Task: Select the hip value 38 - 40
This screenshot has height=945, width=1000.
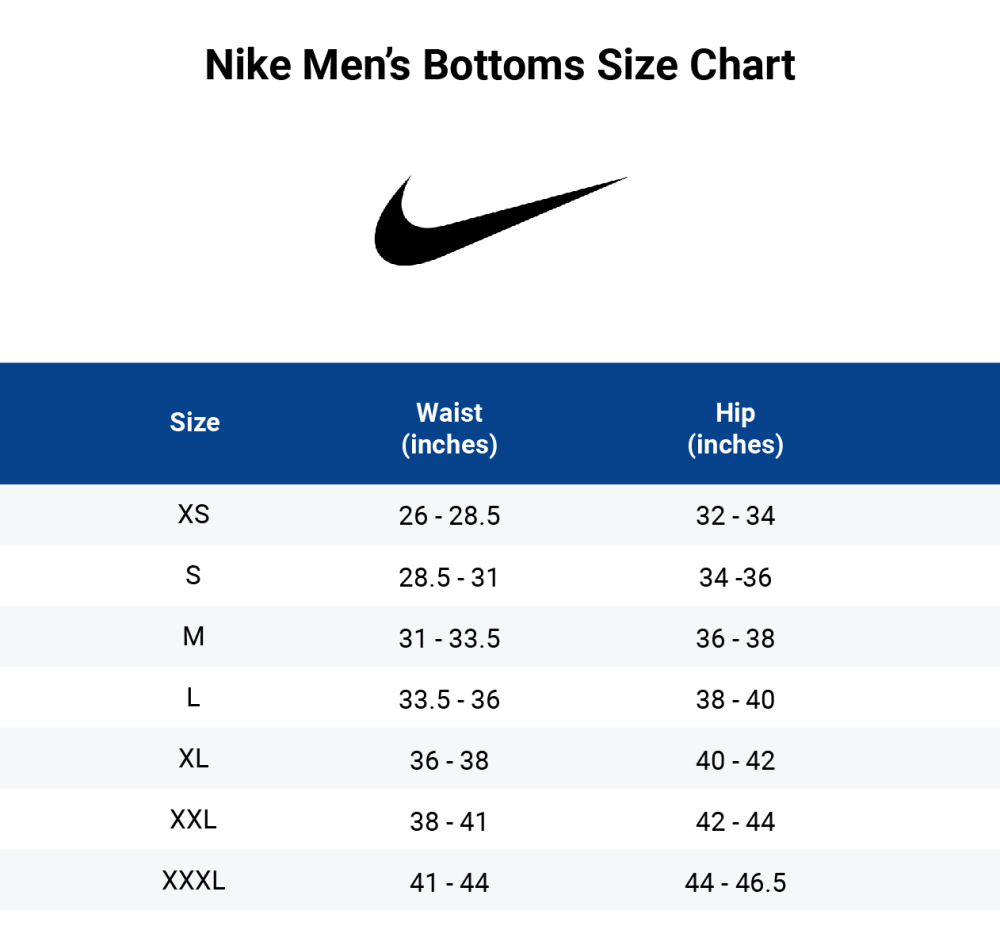Action: pyautogui.click(x=735, y=700)
